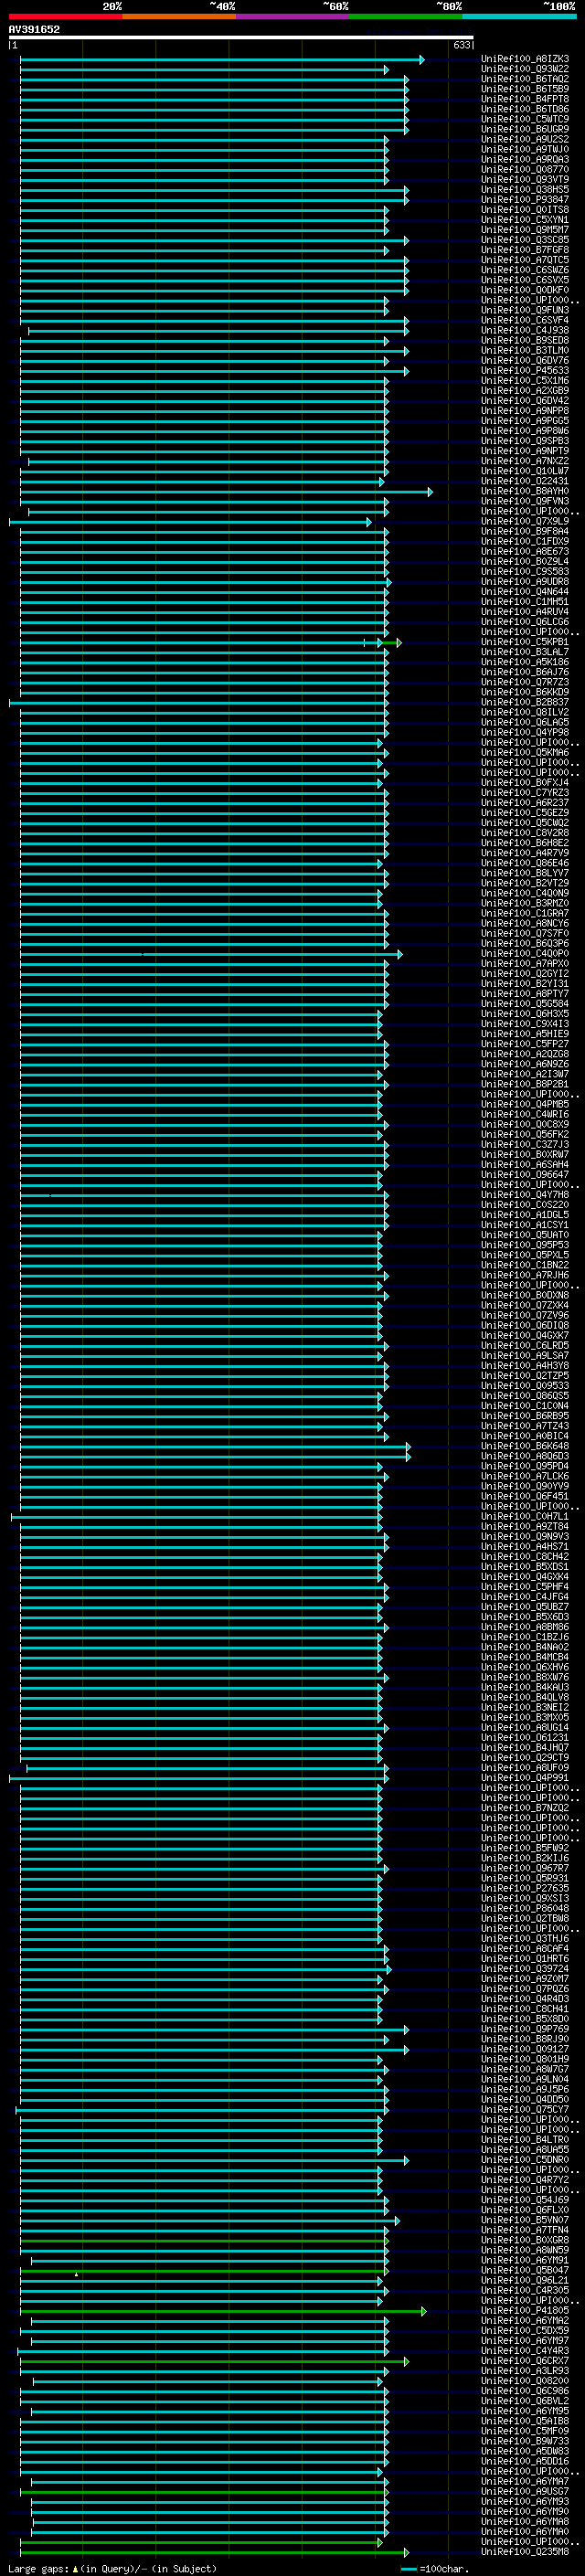Click the red ~20% color bar segment
This screenshot has height=2576, width=585.
tap(65, 16)
